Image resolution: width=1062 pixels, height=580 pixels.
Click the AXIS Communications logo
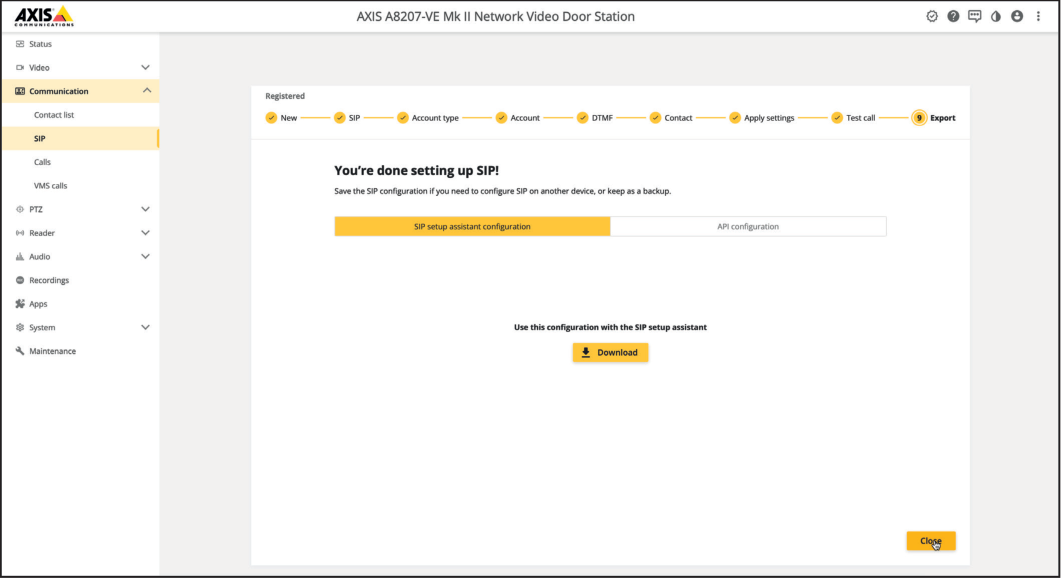(x=45, y=16)
